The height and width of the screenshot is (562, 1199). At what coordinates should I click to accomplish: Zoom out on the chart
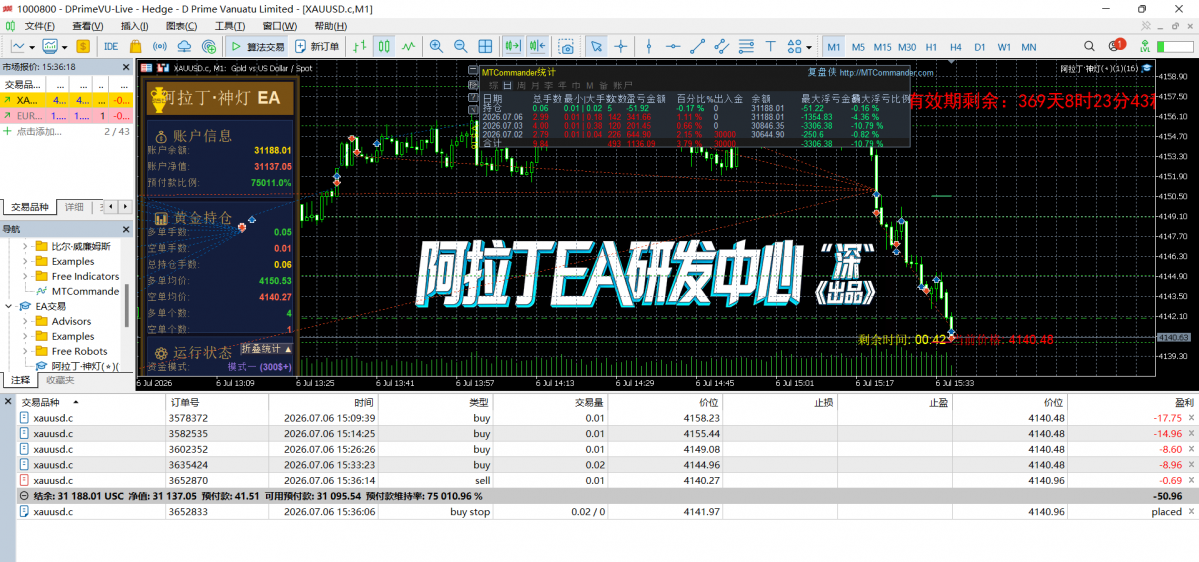click(x=460, y=46)
